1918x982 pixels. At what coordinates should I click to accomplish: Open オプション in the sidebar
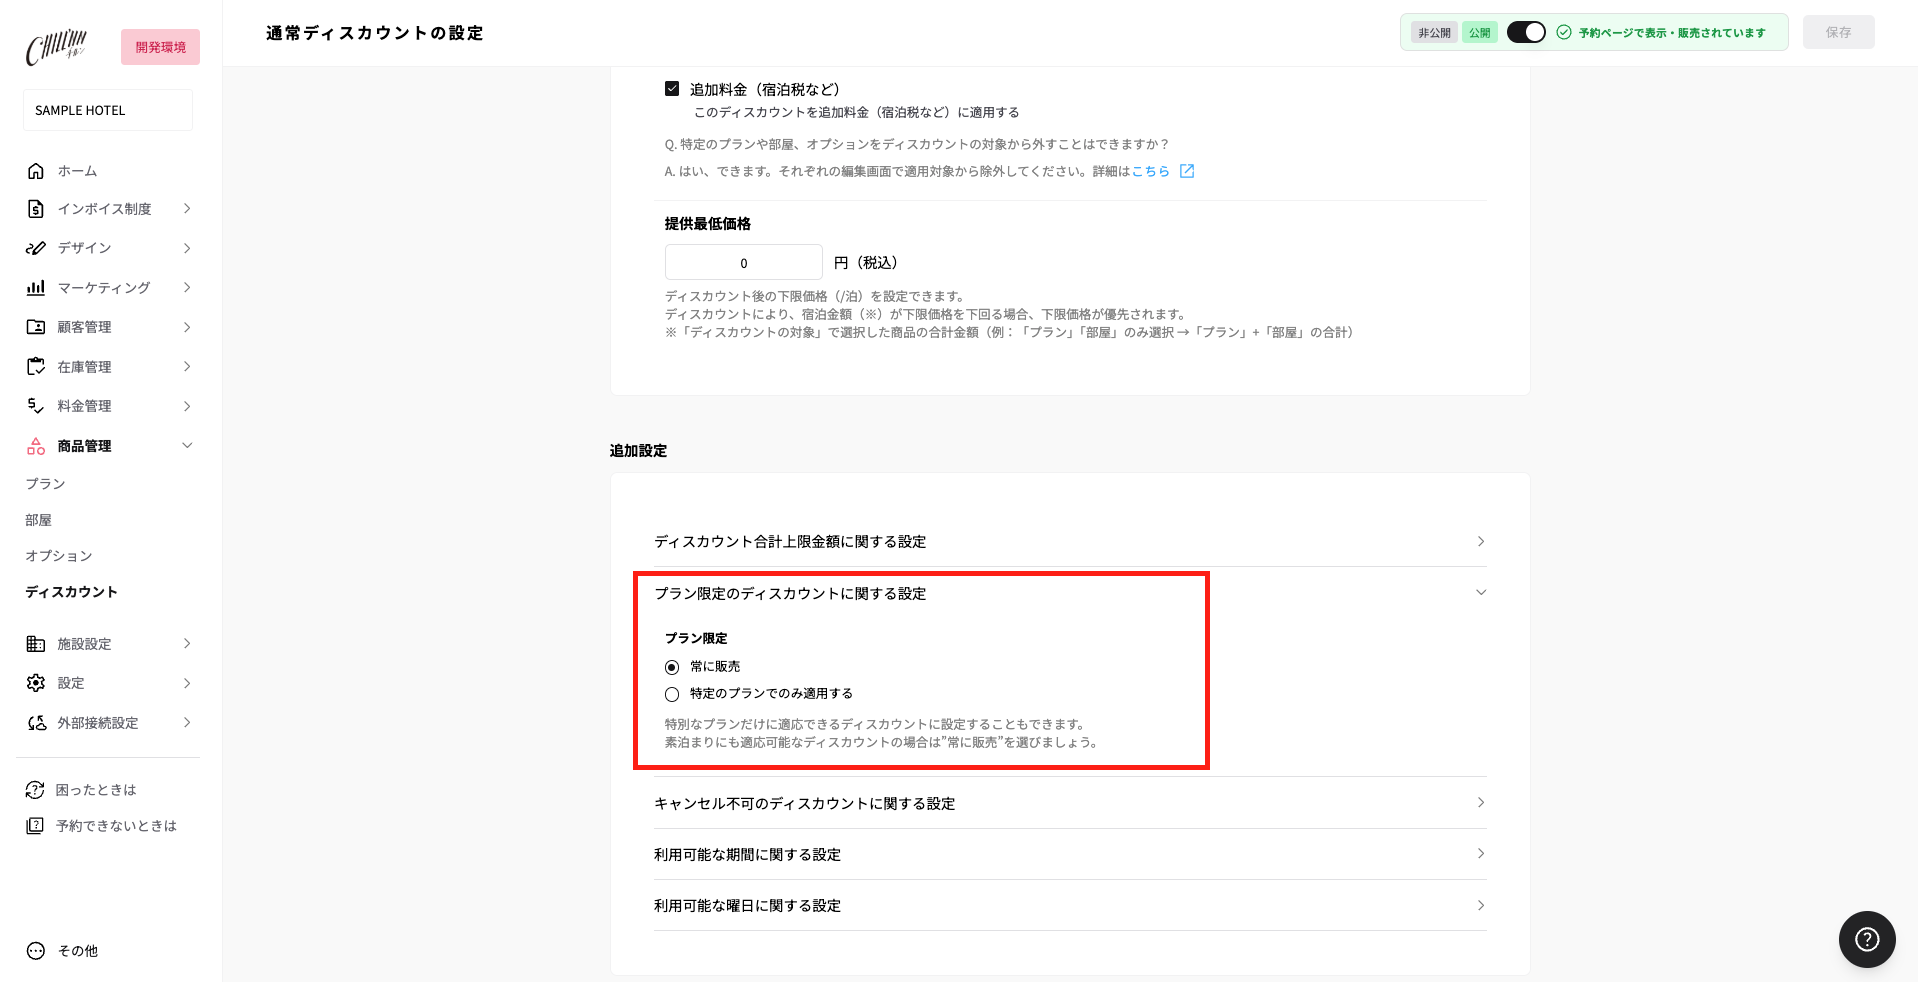click(x=59, y=556)
